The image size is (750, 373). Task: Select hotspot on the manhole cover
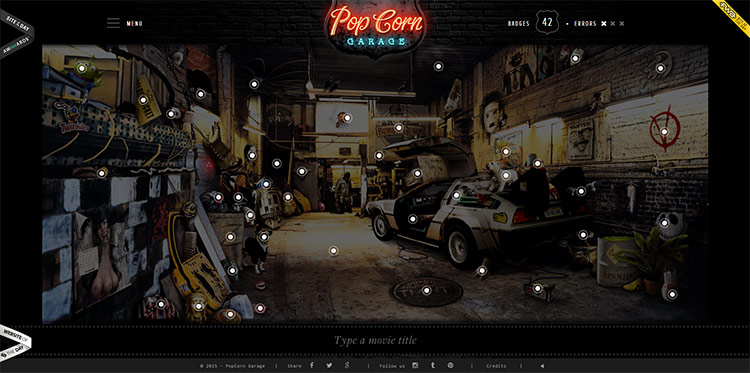(427, 290)
